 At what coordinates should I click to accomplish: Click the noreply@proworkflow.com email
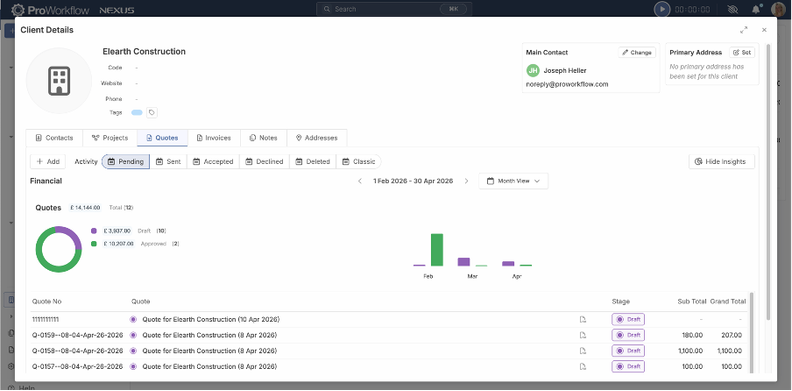[x=567, y=84]
